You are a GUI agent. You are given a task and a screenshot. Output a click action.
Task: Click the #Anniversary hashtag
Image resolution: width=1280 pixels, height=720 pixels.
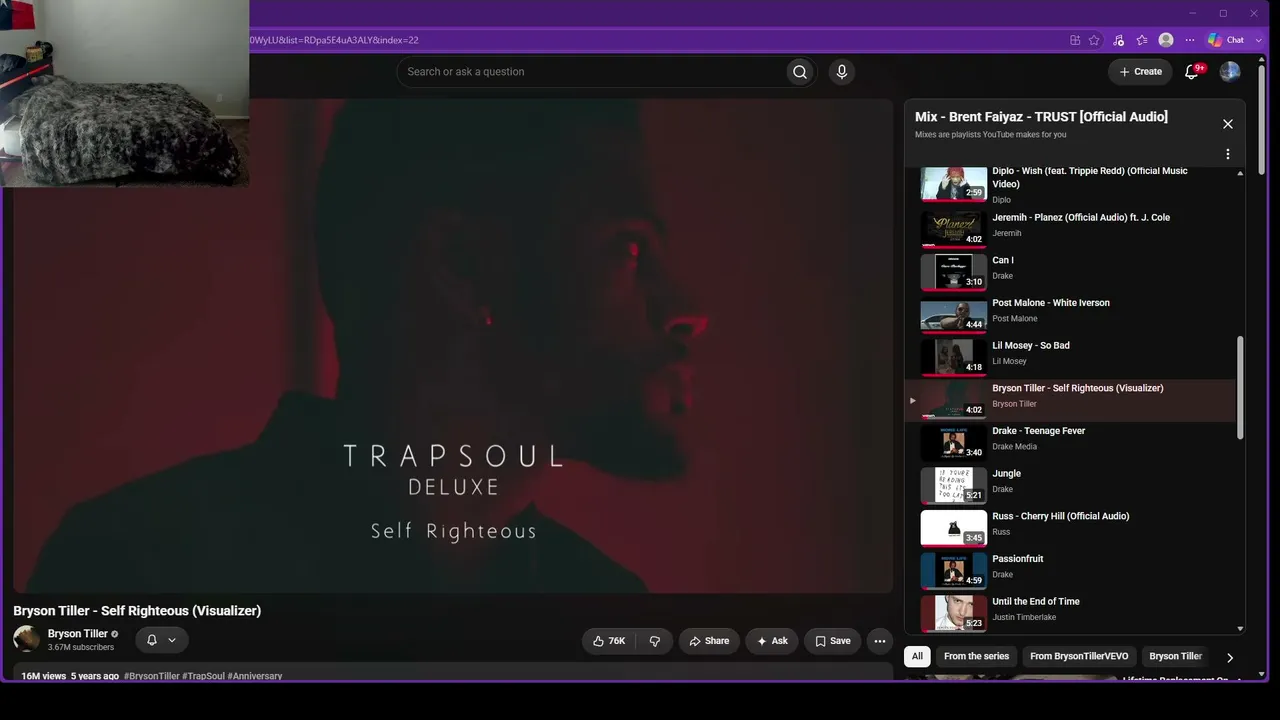click(x=255, y=676)
